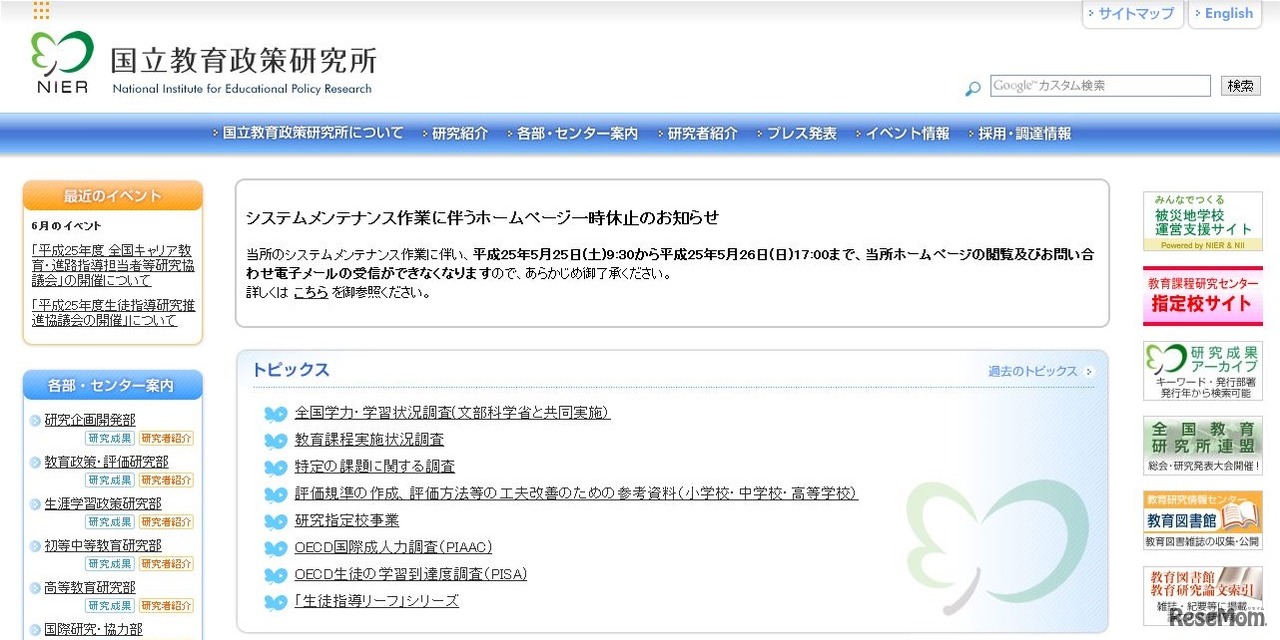This screenshot has height=640, width=1280.
Task: Open 各部・センター案内 in navigation bar
Action: point(577,133)
